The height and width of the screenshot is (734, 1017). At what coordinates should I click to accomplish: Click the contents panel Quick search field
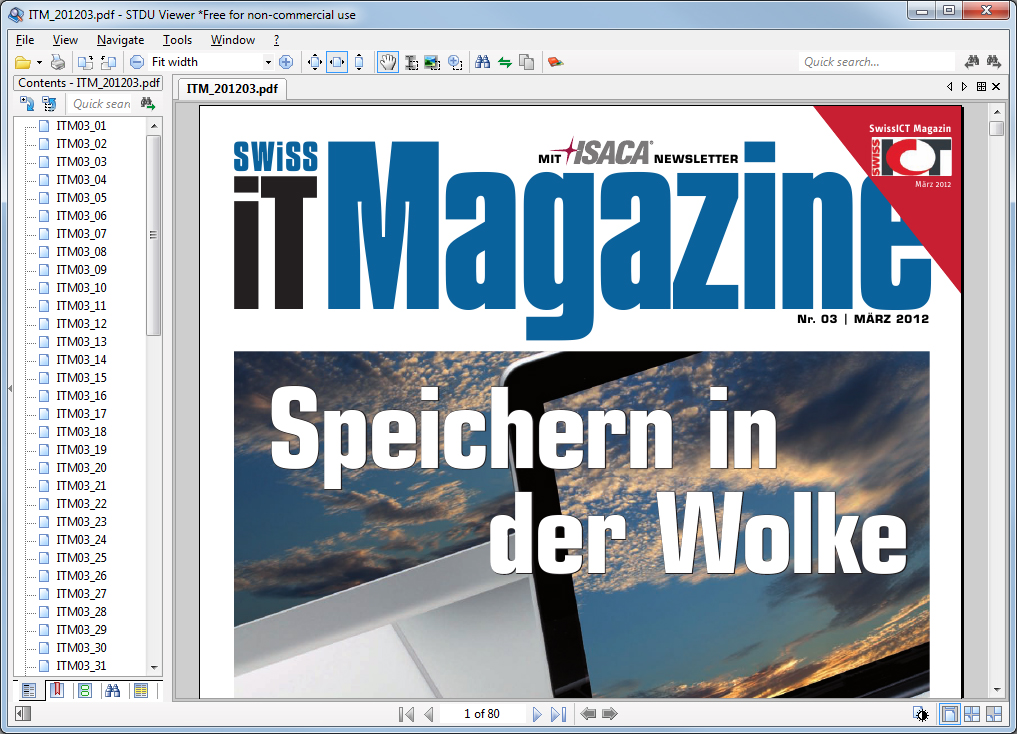click(102, 103)
